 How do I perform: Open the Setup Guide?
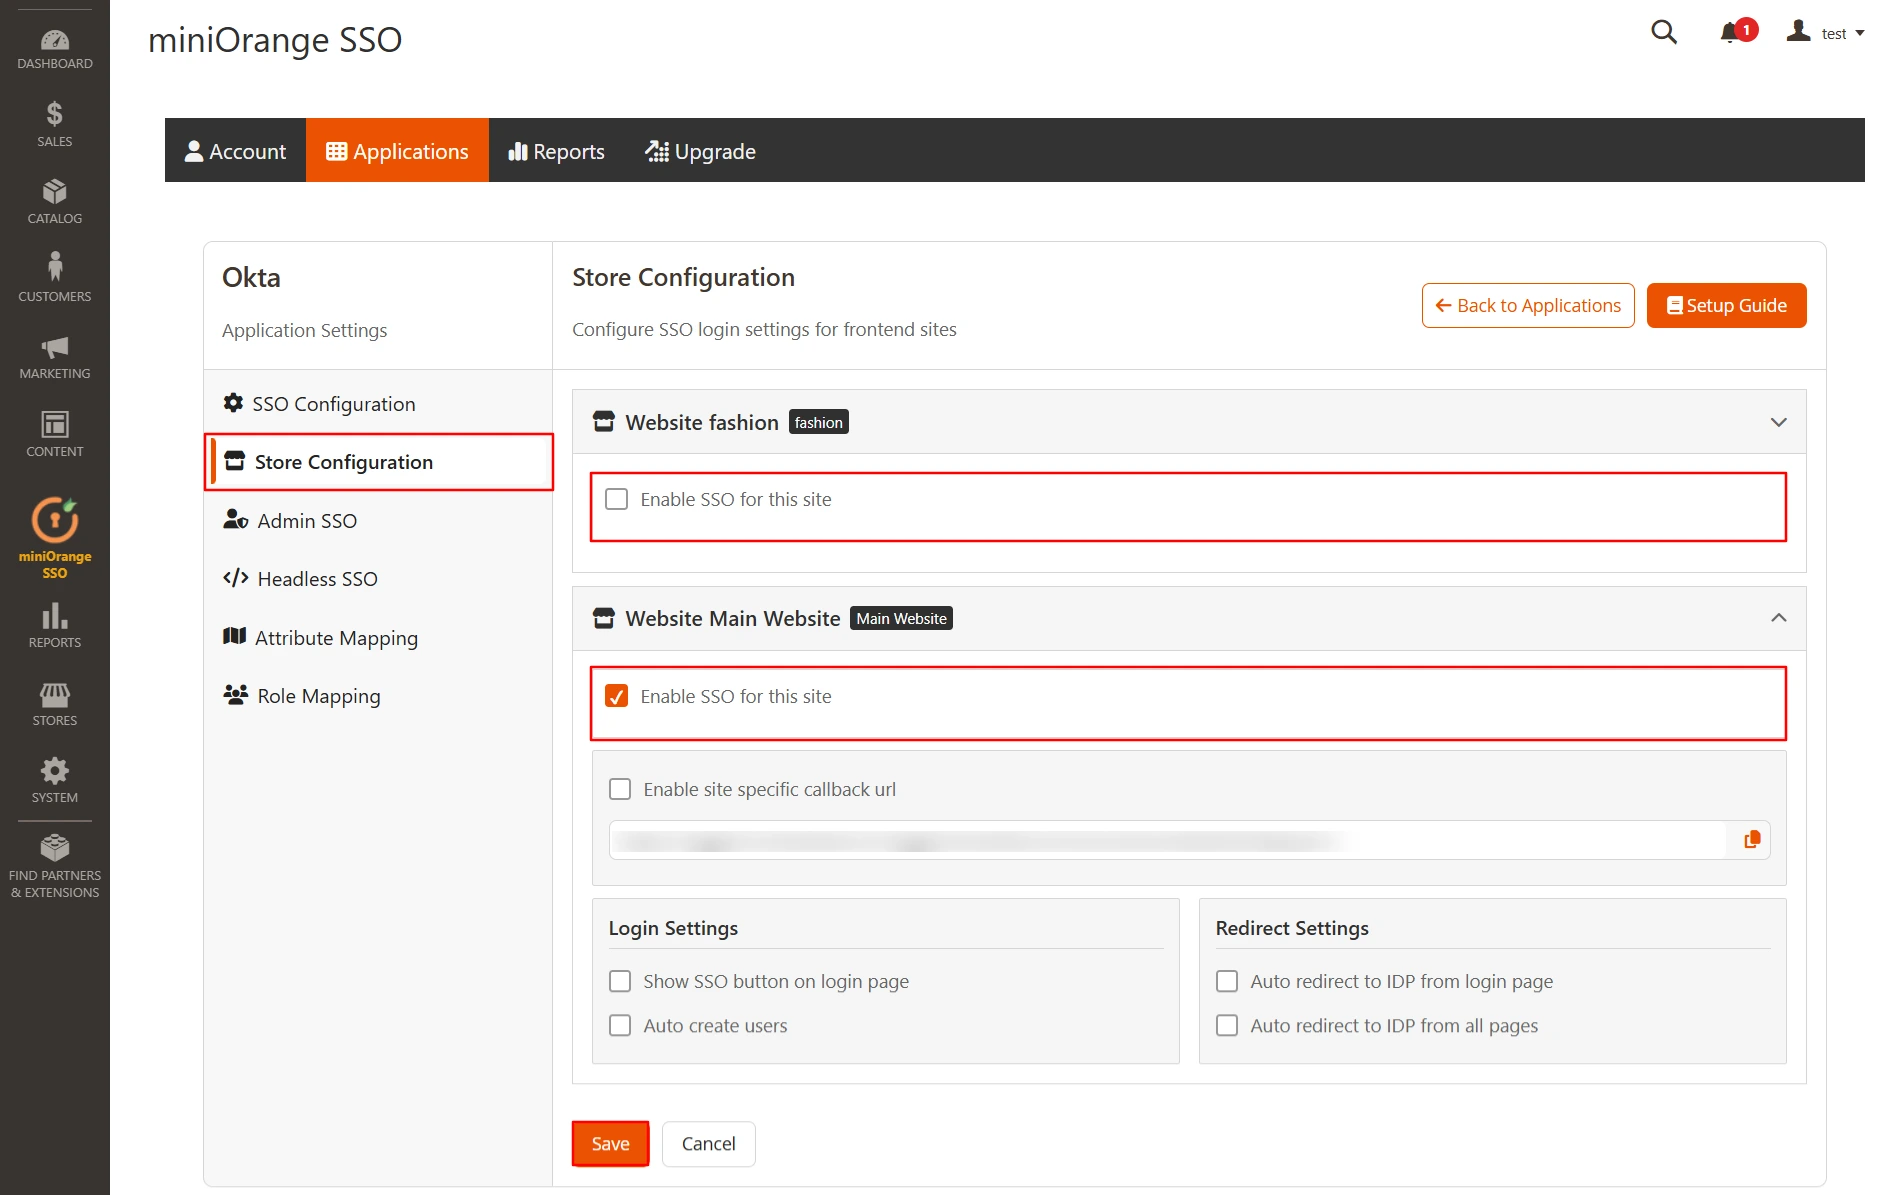(1726, 305)
